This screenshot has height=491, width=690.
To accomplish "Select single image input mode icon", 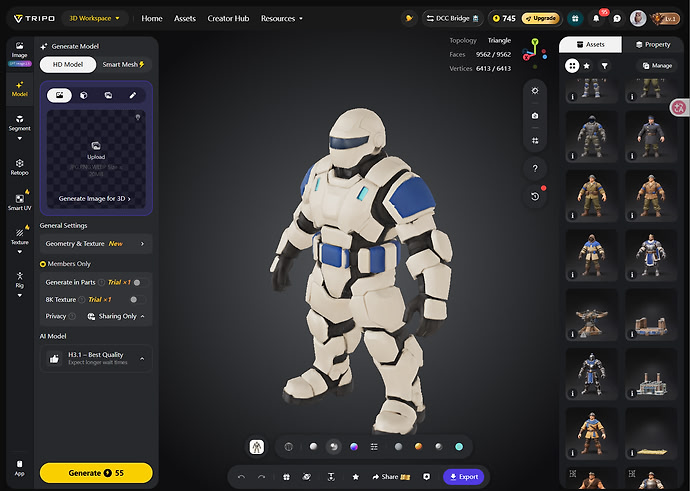I will [59, 95].
